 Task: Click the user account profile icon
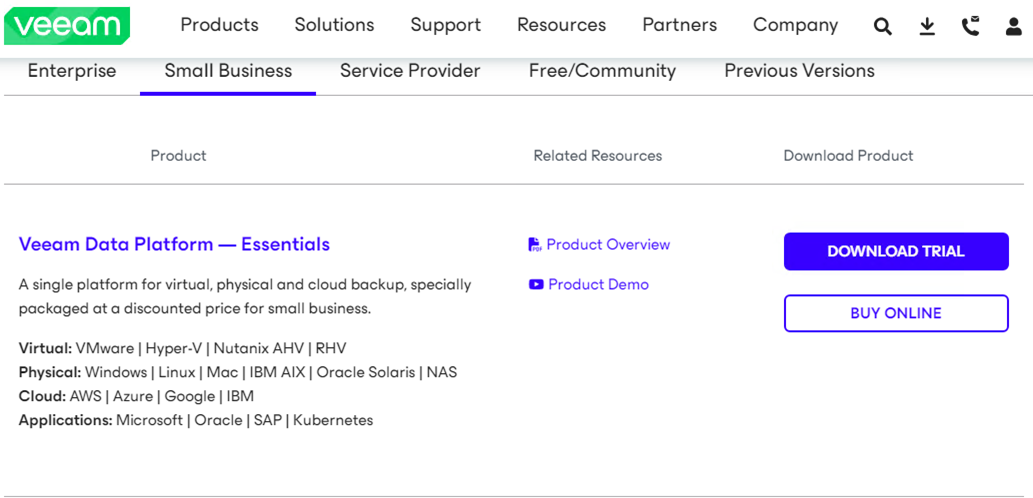[1013, 26]
